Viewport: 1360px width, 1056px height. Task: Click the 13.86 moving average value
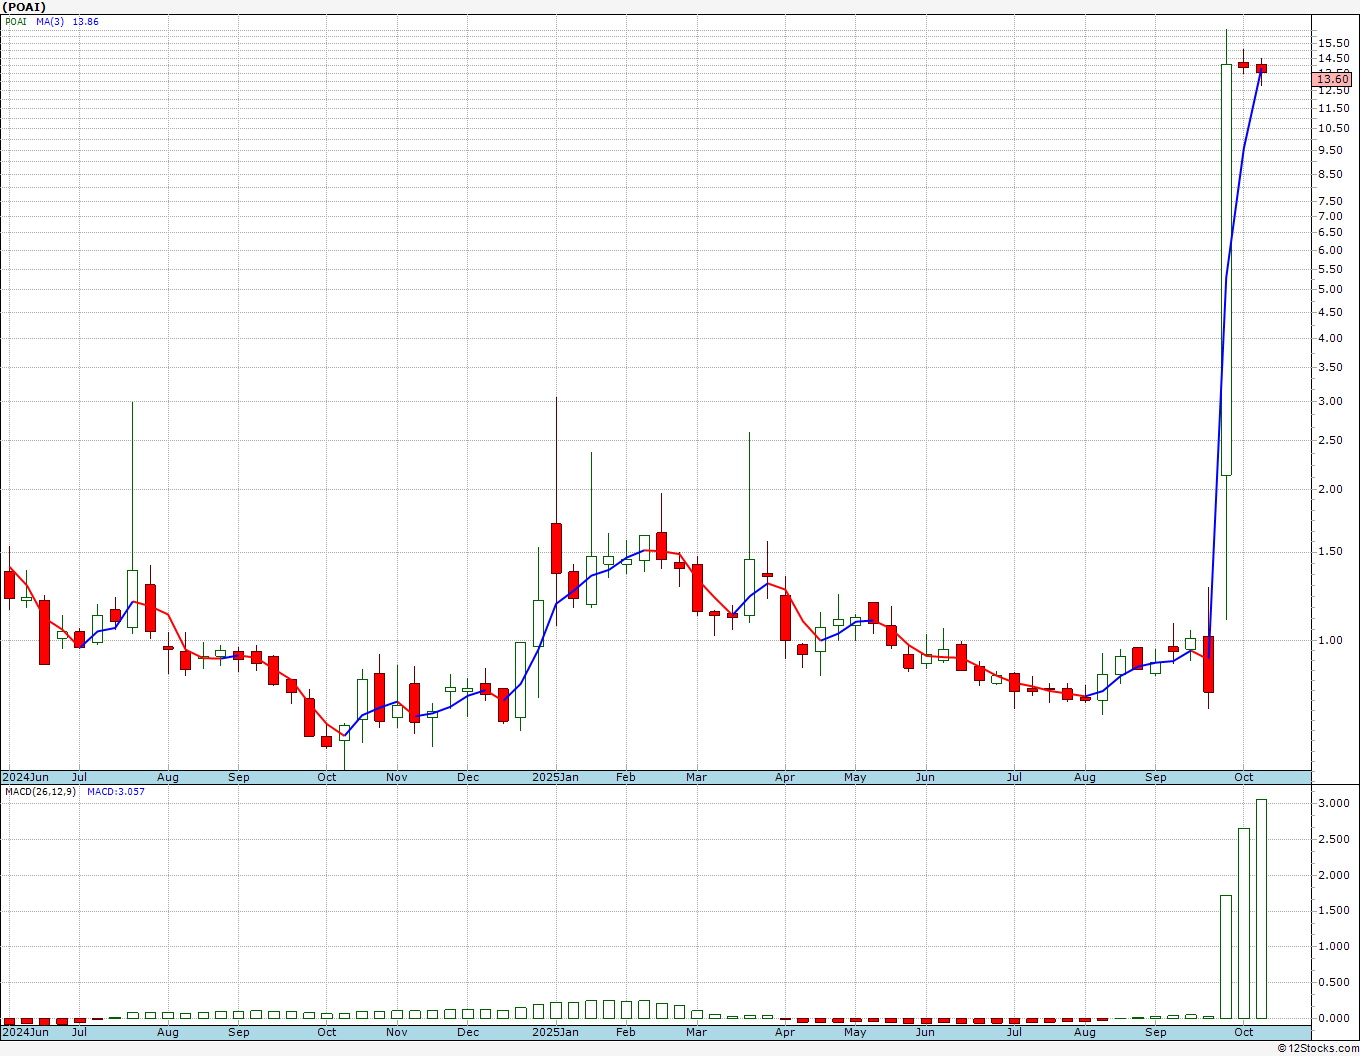pyautogui.click(x=86, y=22)
